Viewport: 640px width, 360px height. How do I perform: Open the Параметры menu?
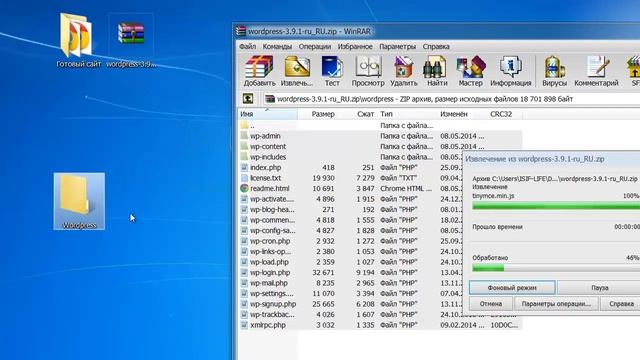(398, 47)
